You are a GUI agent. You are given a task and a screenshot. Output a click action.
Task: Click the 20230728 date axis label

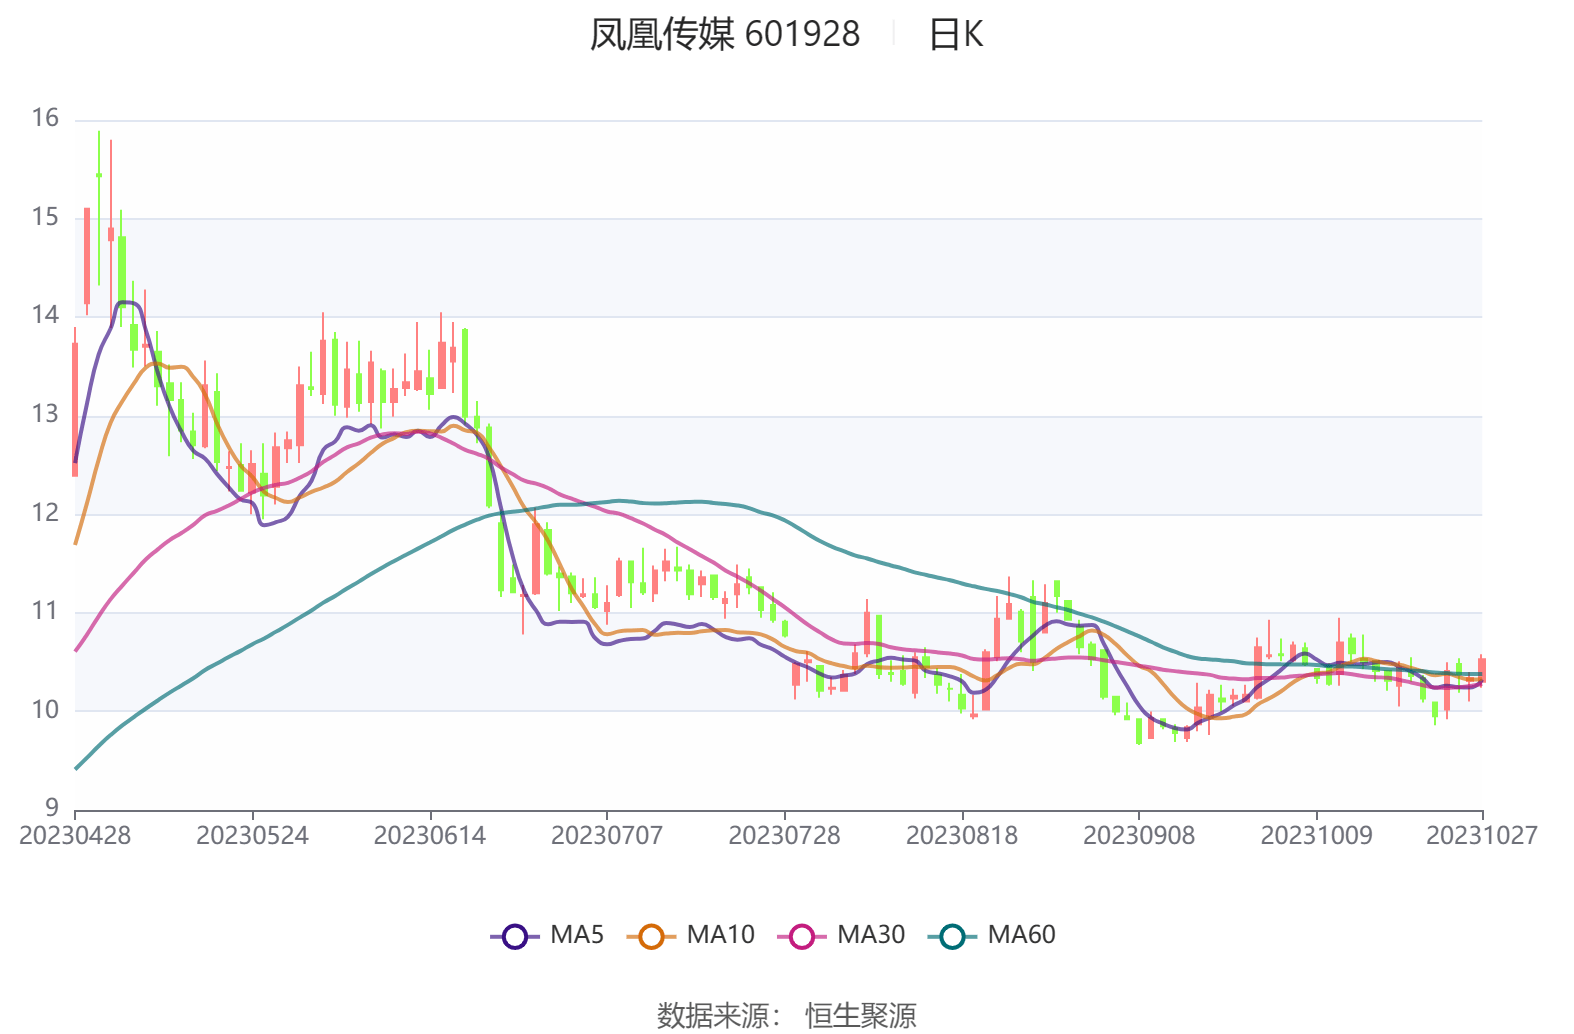coord(784,836)
